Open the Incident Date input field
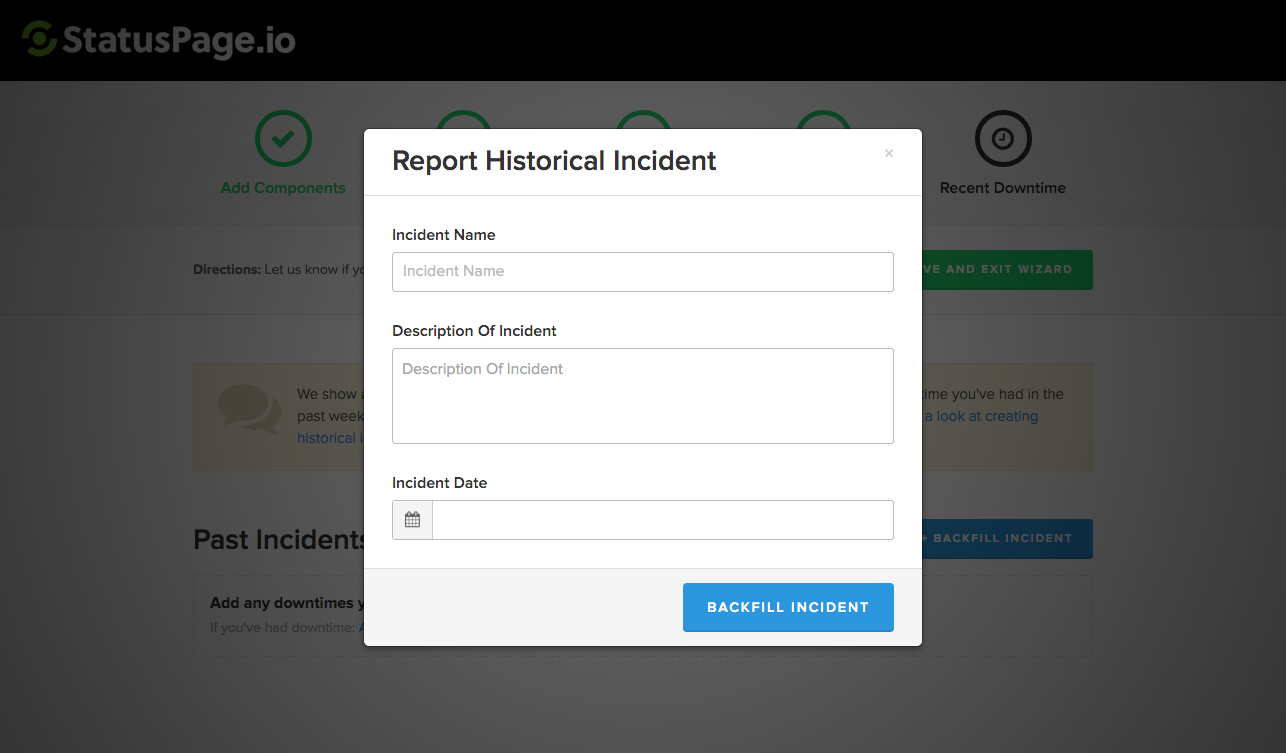The width and height of the screenshot is (1286, 753). pos(662,520)
